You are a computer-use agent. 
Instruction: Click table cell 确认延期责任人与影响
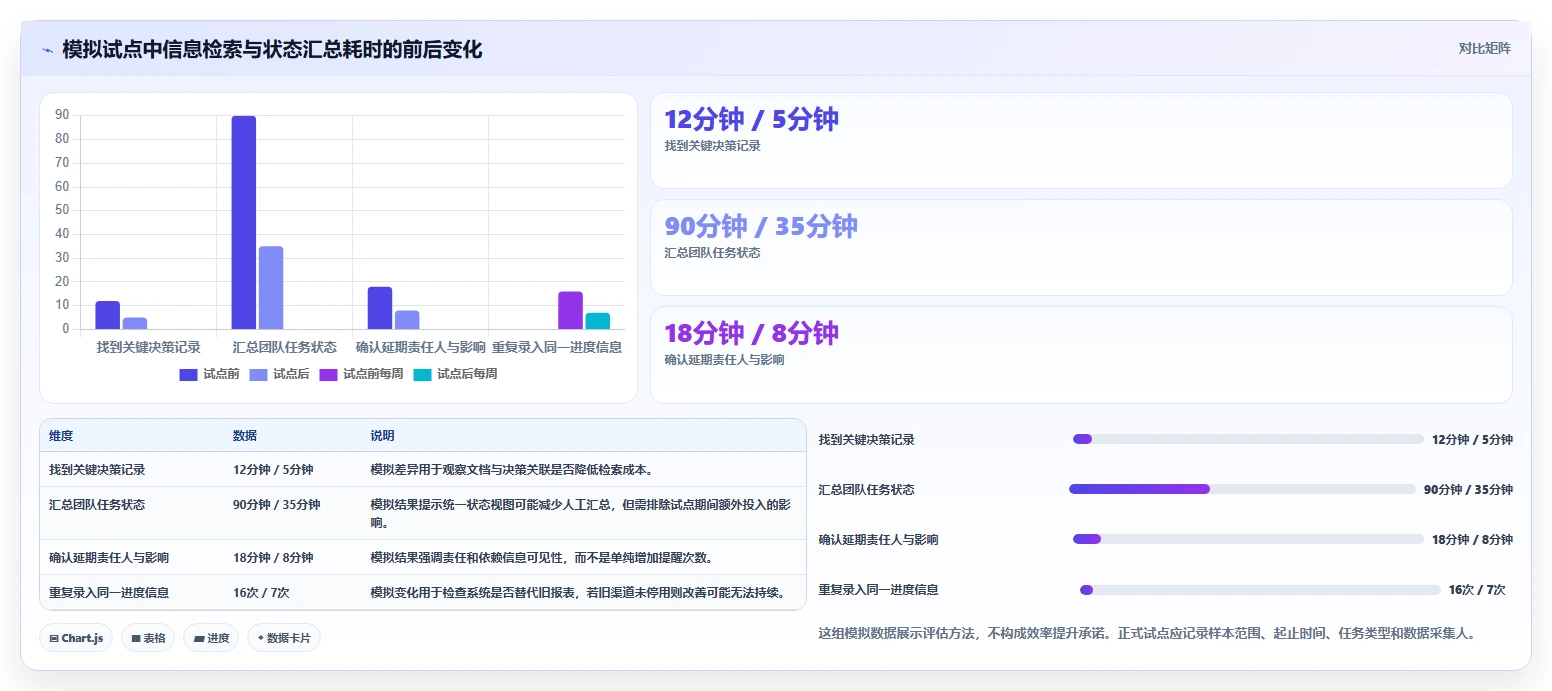[x=109, y=558]
